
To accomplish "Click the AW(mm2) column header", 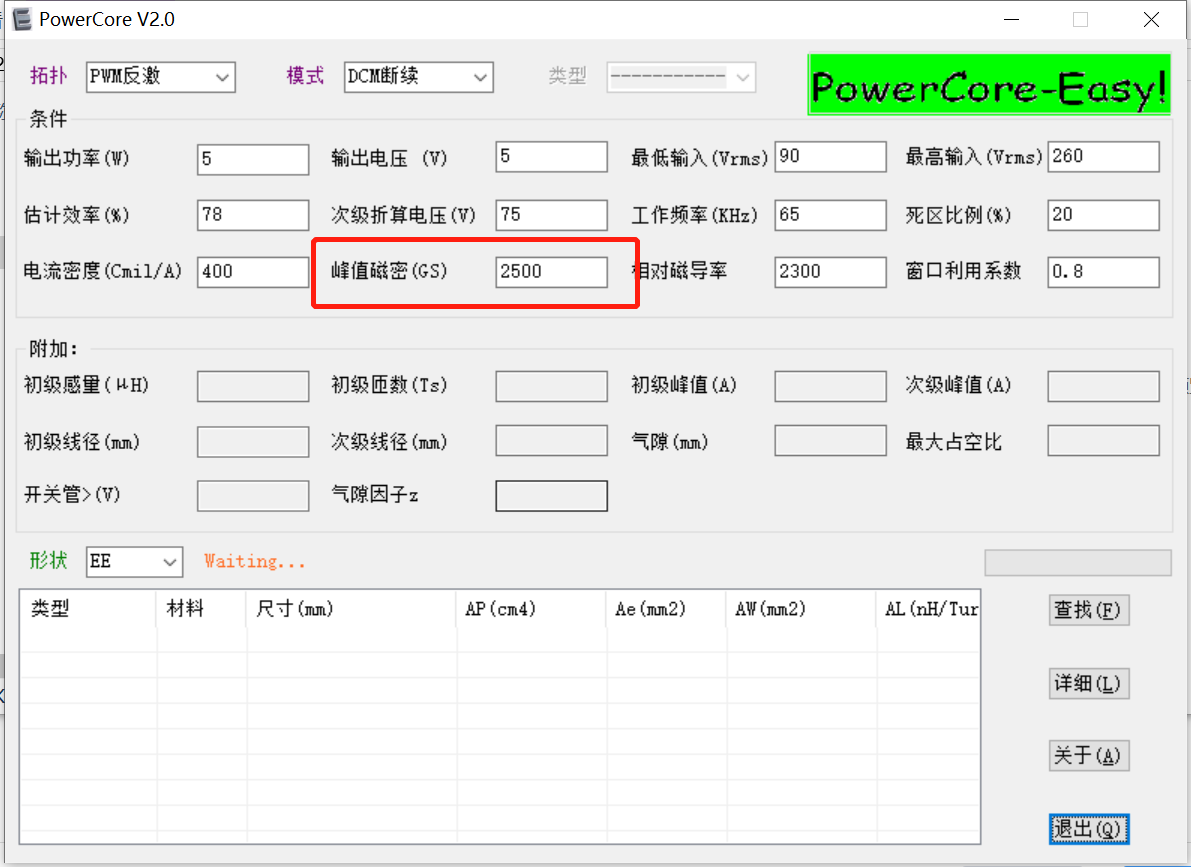I will [801, 609].
